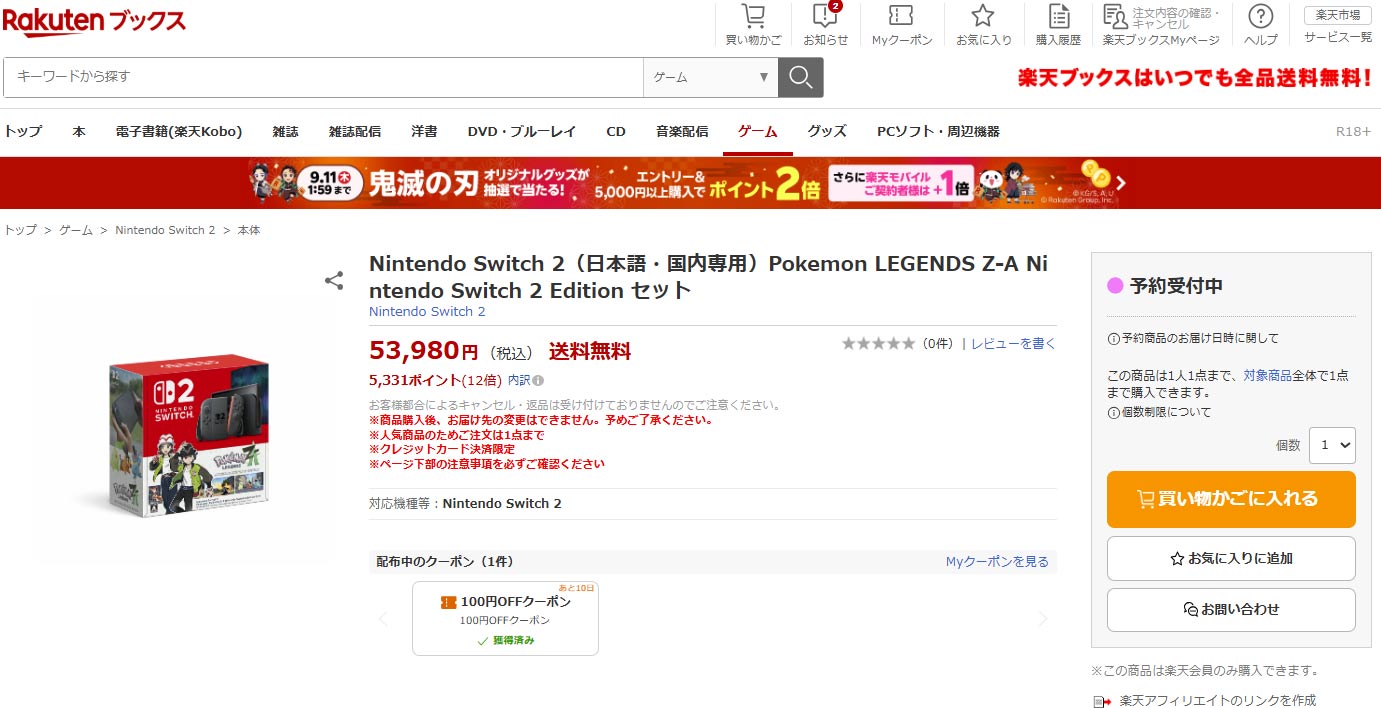Screen dimensions: 1381x708
Task: Click the キーワードから探す search field
Action: click(x=323, y=77)
